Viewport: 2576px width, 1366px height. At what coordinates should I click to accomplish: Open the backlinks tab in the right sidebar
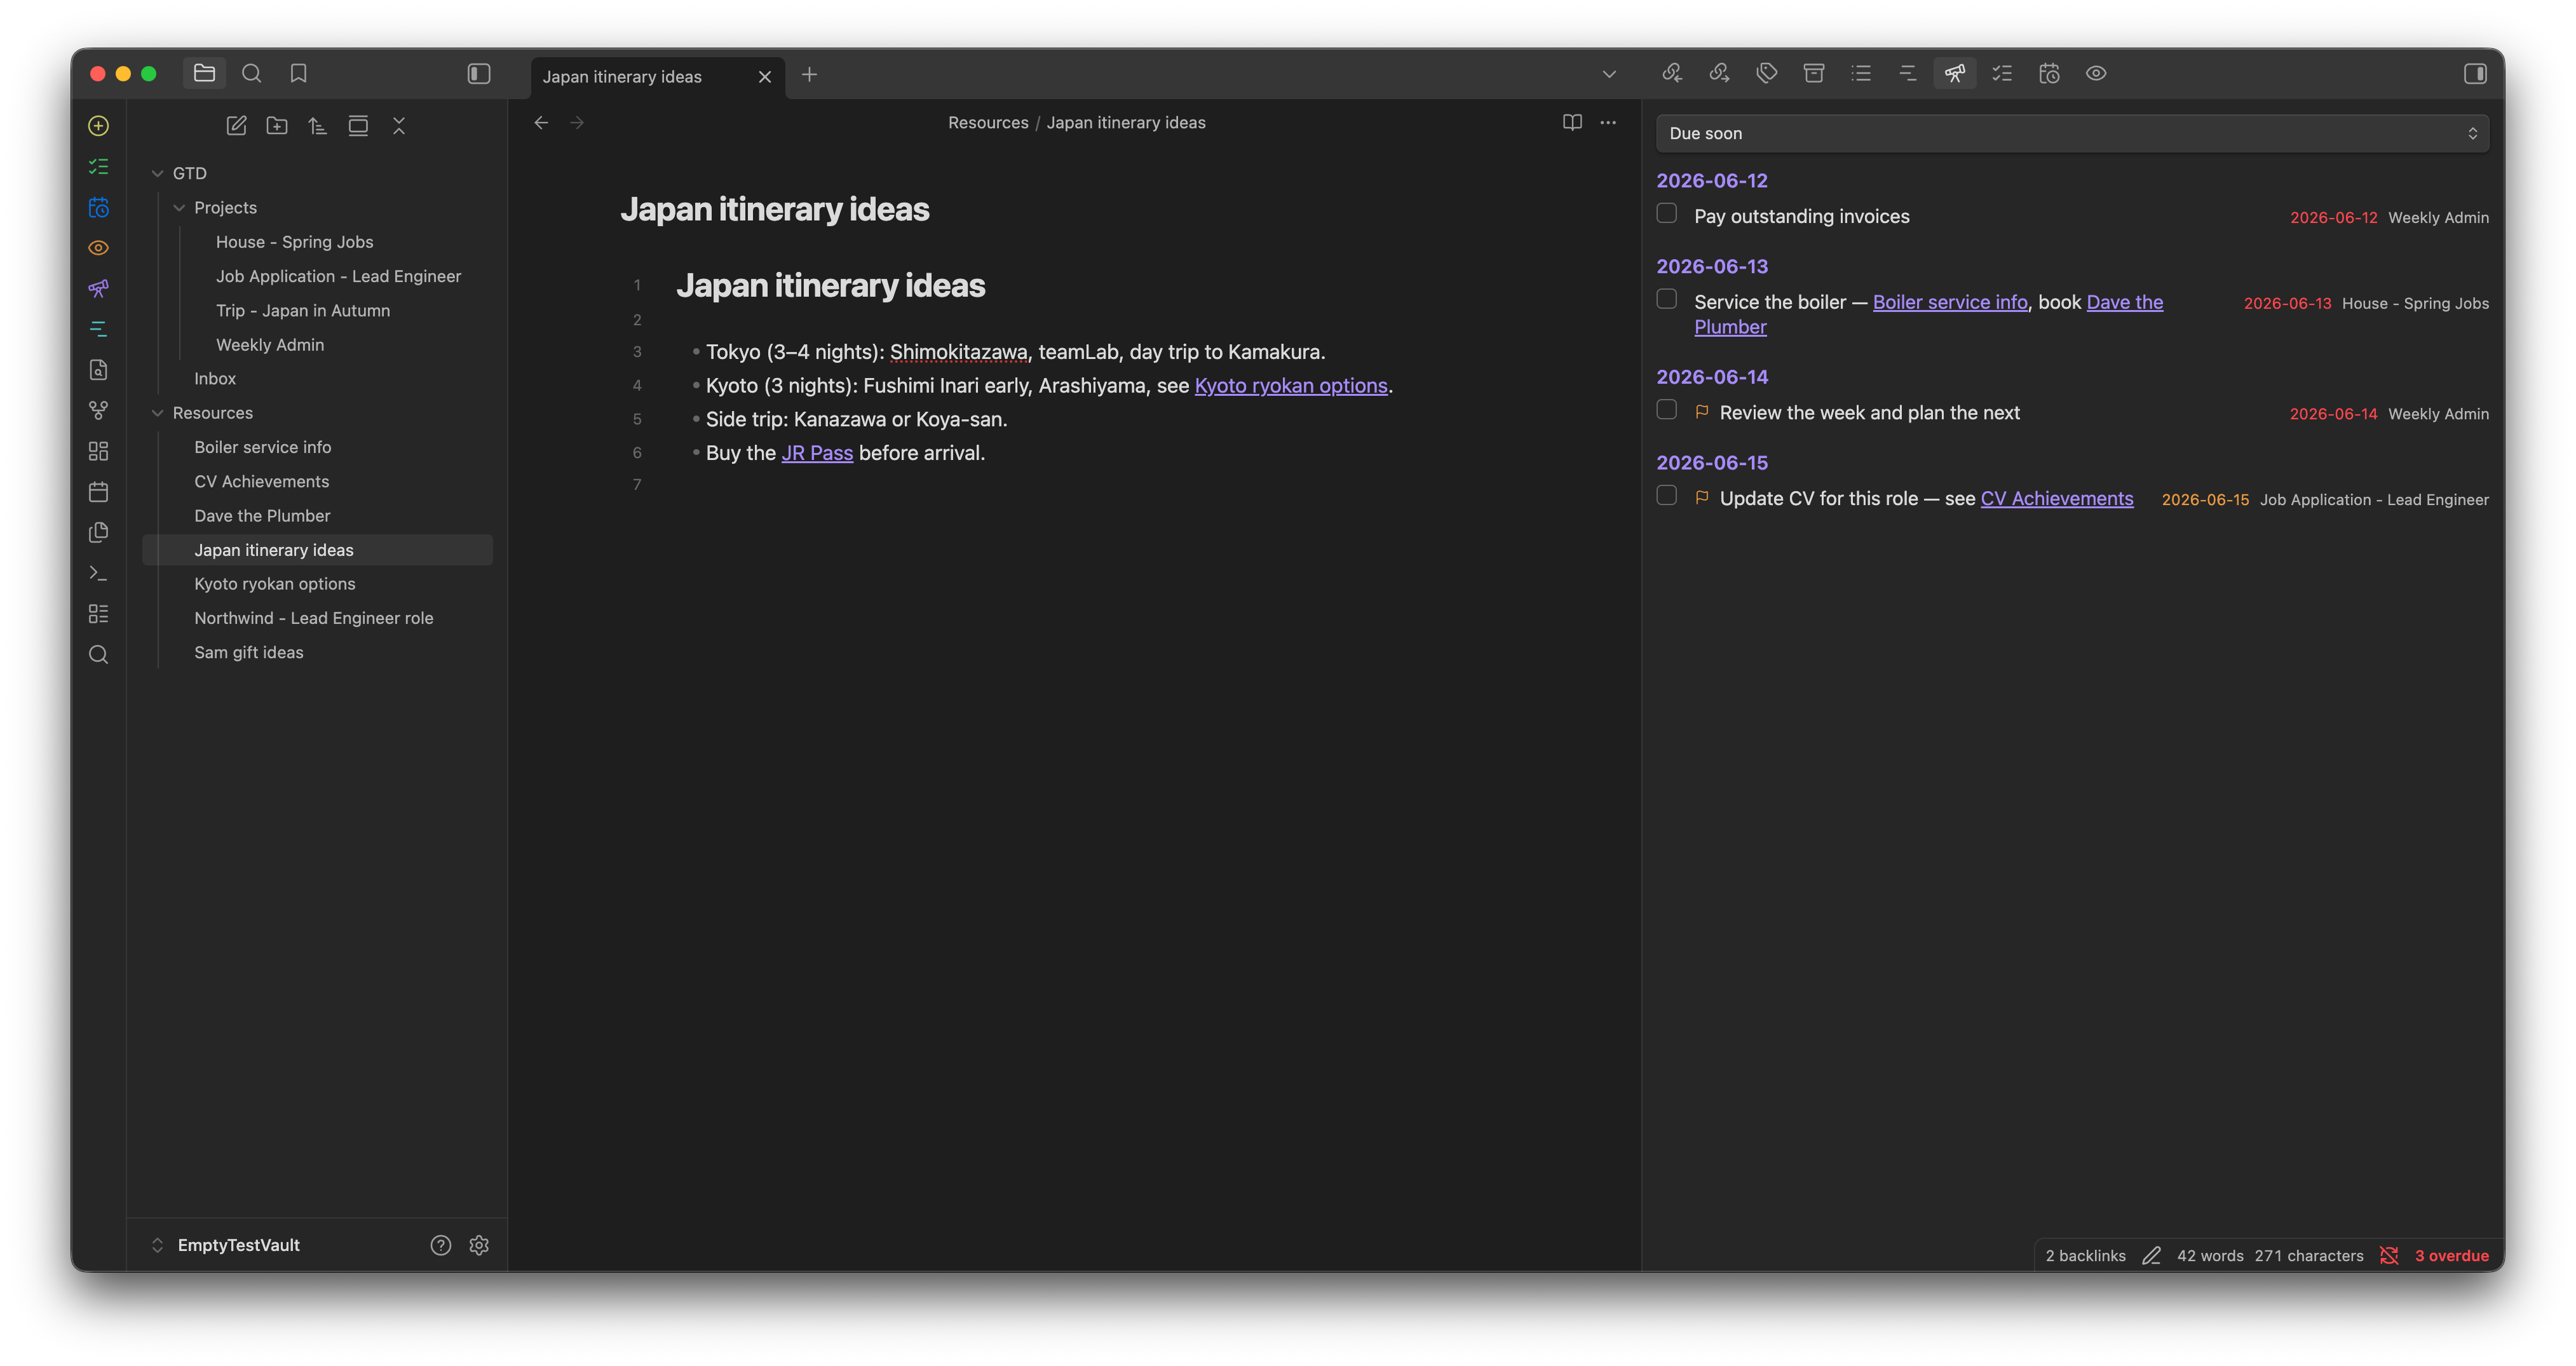[1672, 73]
